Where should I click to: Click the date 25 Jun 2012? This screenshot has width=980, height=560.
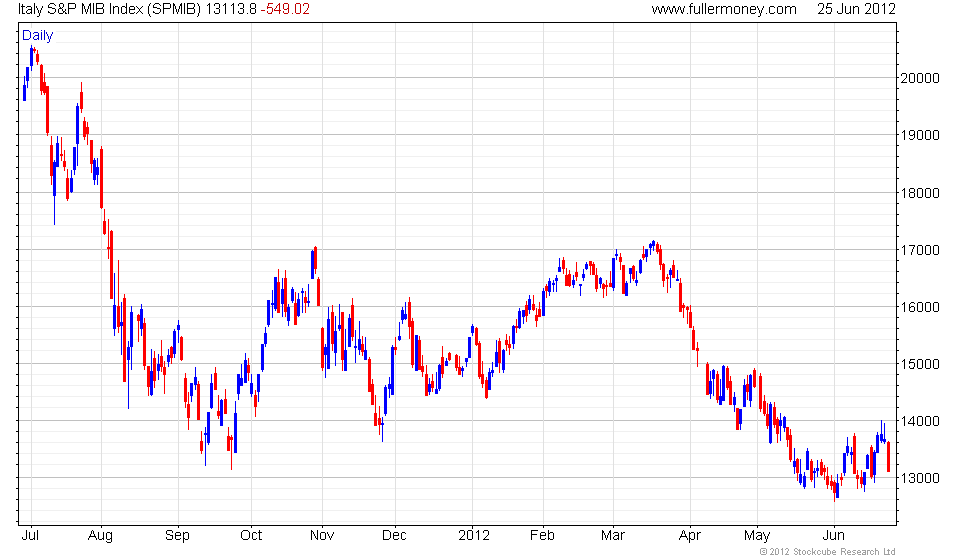(x=856, y=9)
